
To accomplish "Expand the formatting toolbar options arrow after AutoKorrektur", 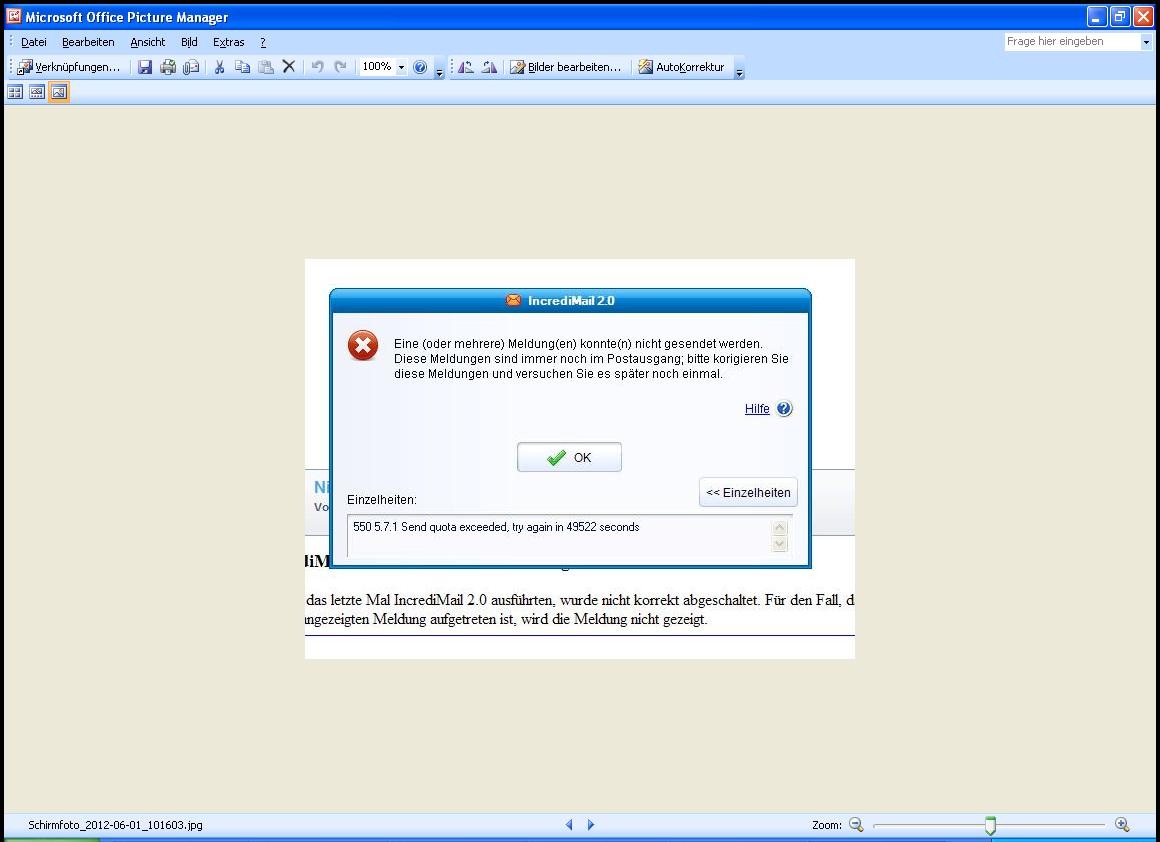I will [x=739, y=70].
